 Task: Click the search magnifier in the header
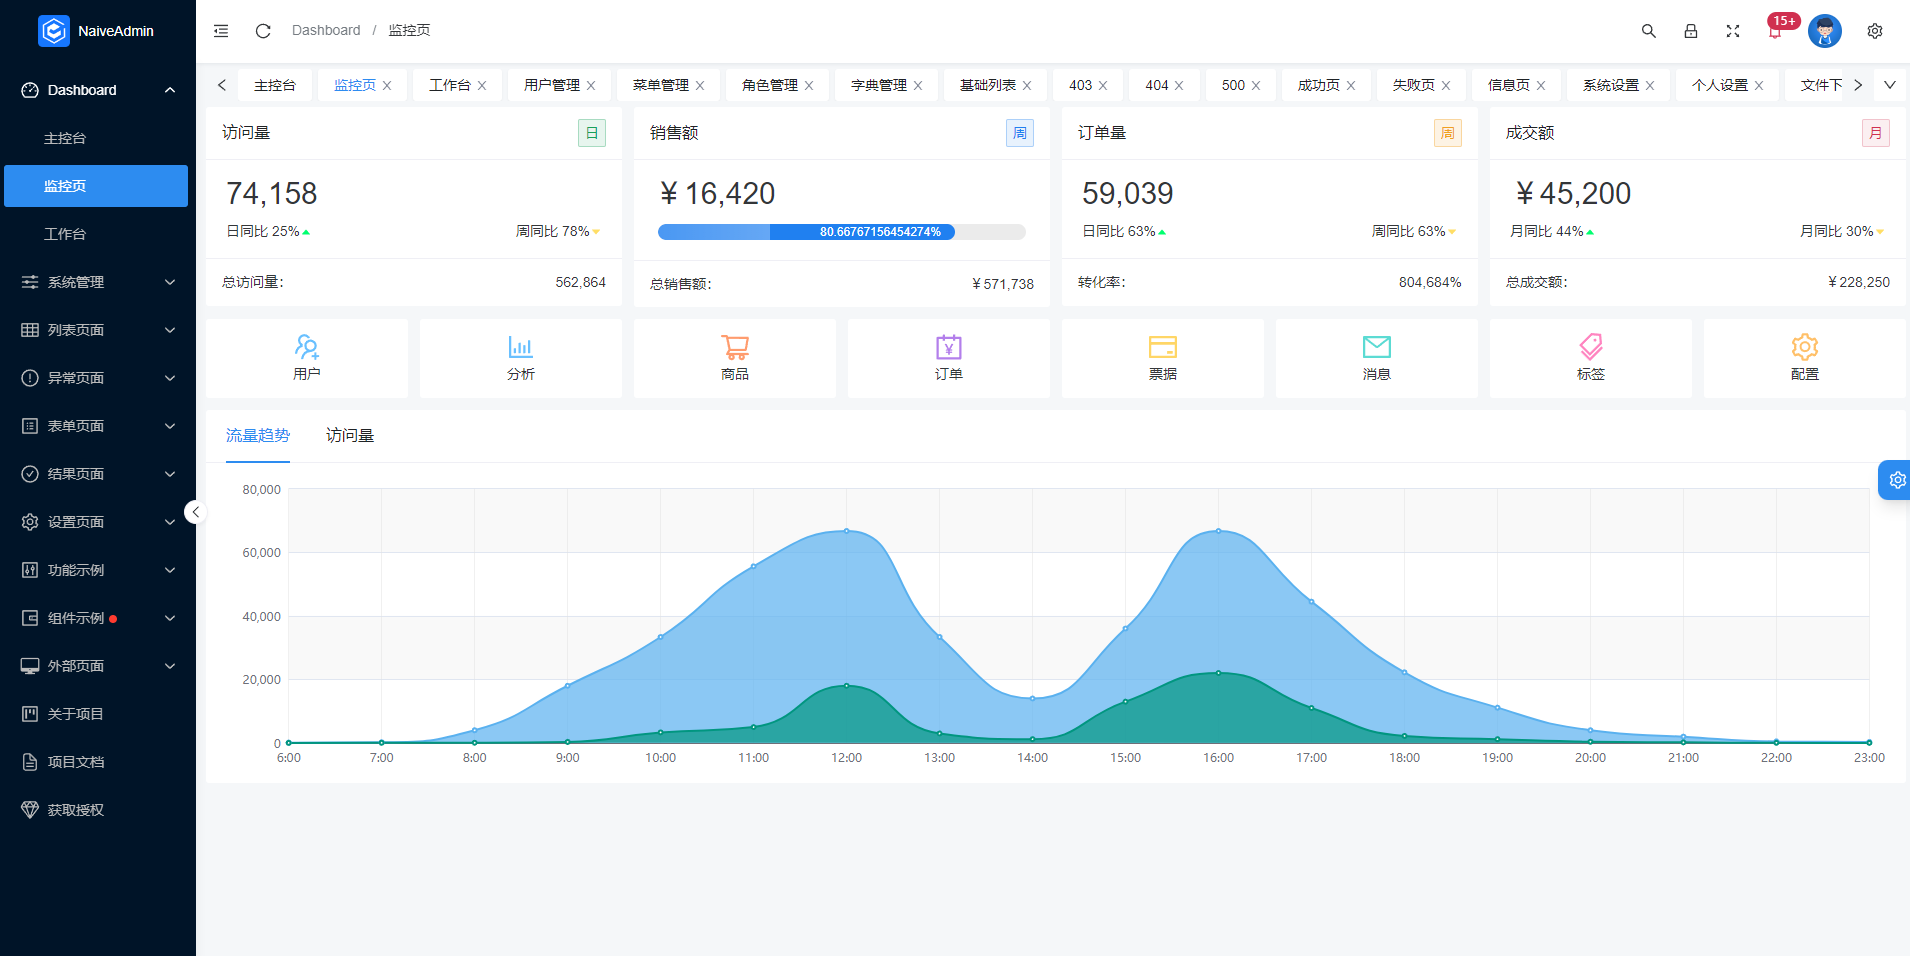pyautogui.click(x=1649, y=31)
